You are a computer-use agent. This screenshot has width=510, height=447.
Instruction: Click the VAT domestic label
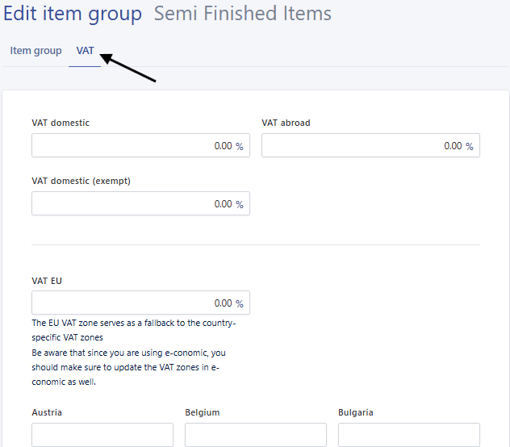(x=60, y=123)
